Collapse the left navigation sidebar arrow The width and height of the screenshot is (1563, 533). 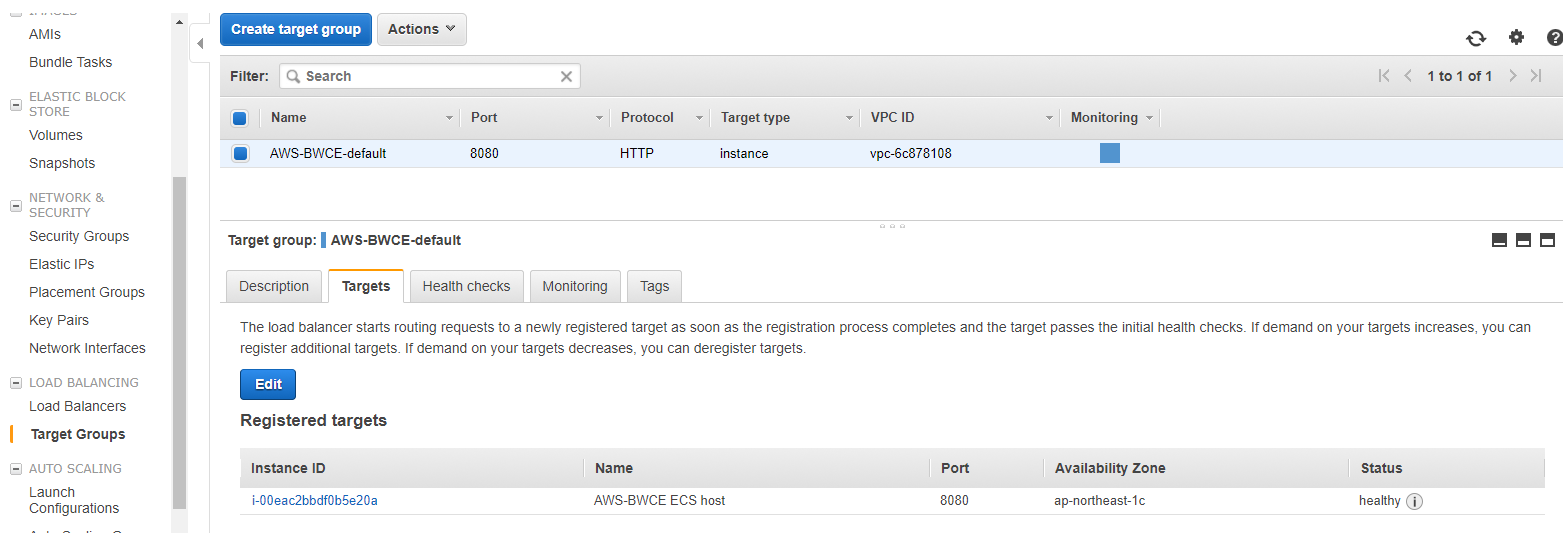click(x=200, y=44)
